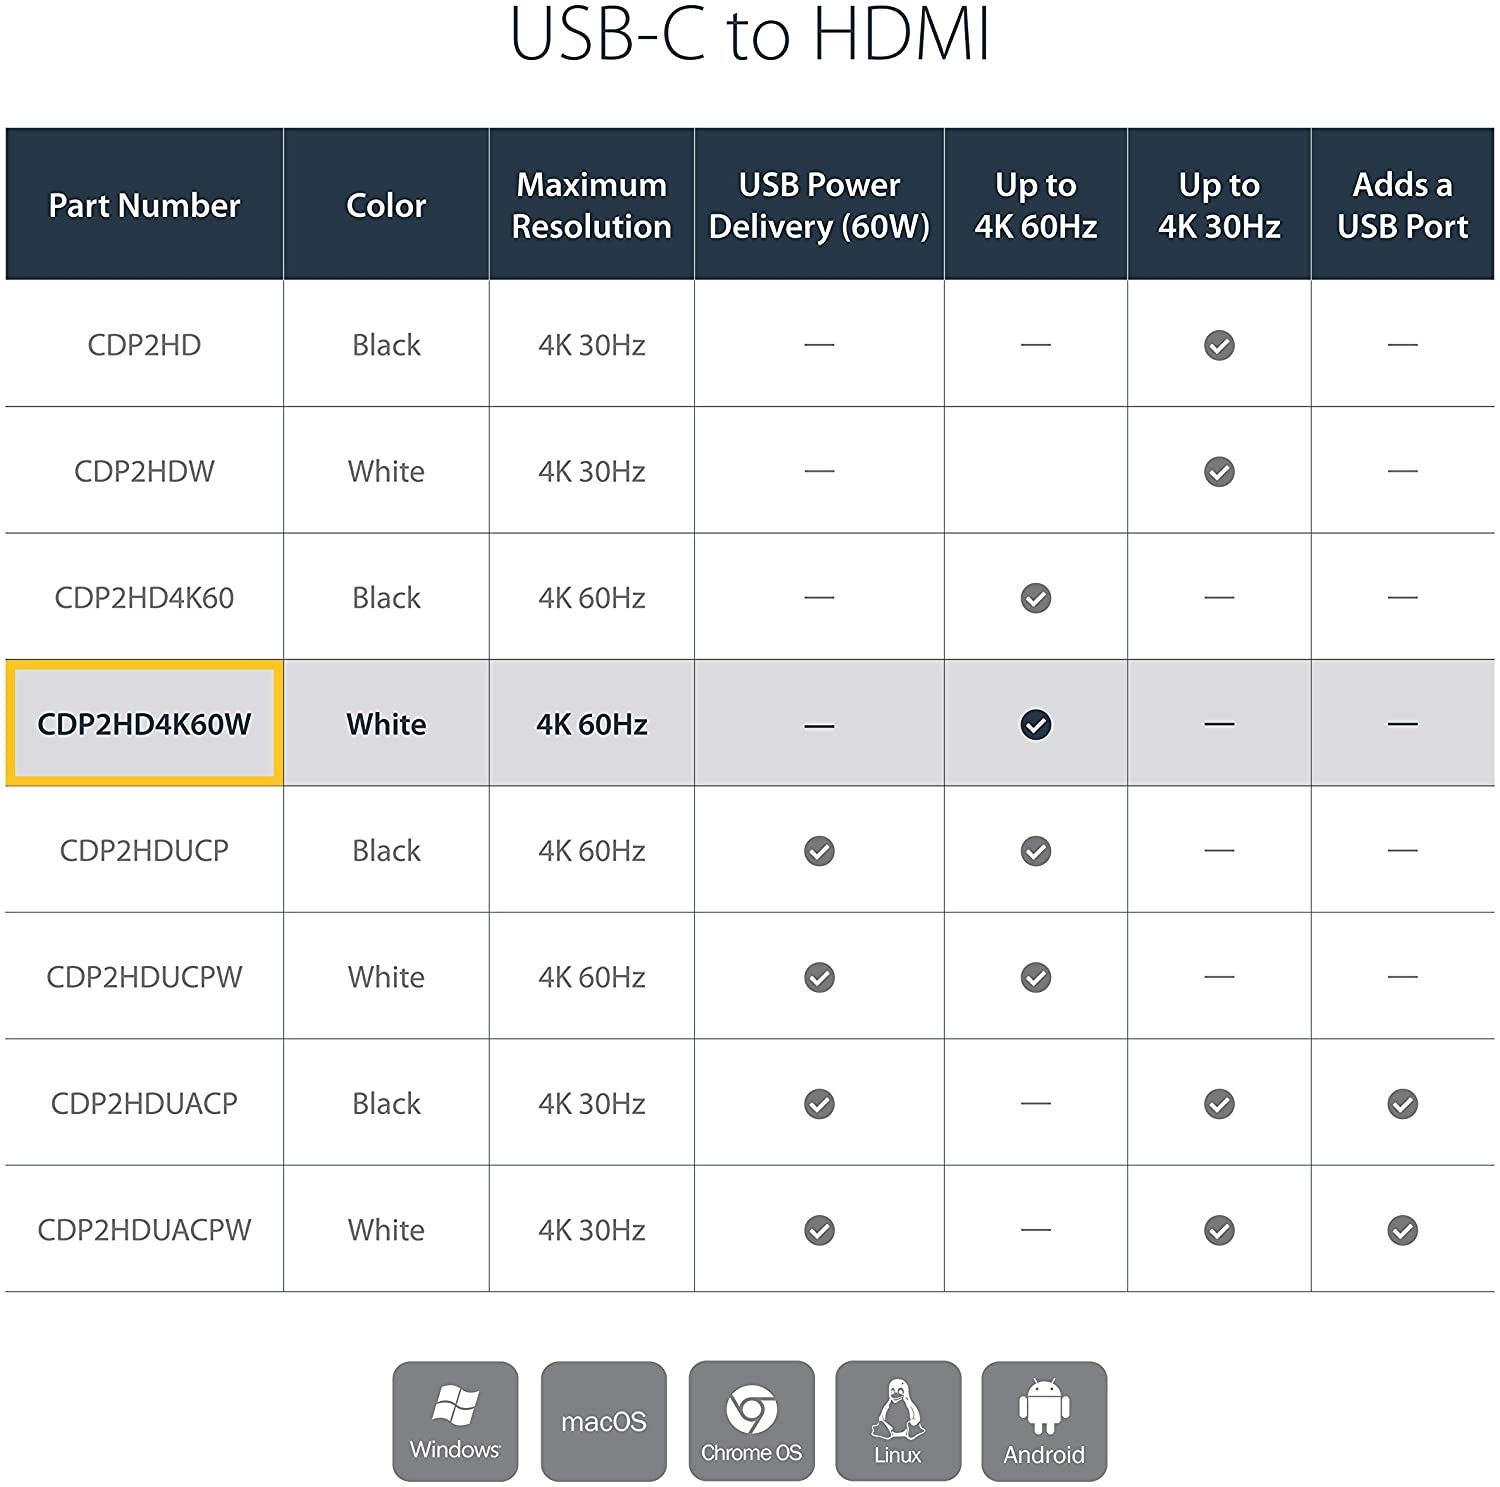Viewport: 1500px width, 1487px height.
Task: Click the USB-C to HDMI title
Action: pos(750,35)
